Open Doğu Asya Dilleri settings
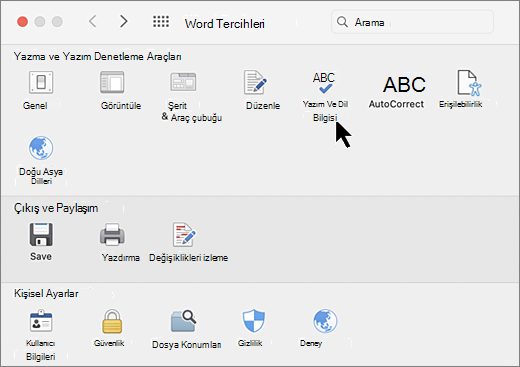Image resolution: width=520 pixels, height=367 pixels. click(x=41, y=148)
